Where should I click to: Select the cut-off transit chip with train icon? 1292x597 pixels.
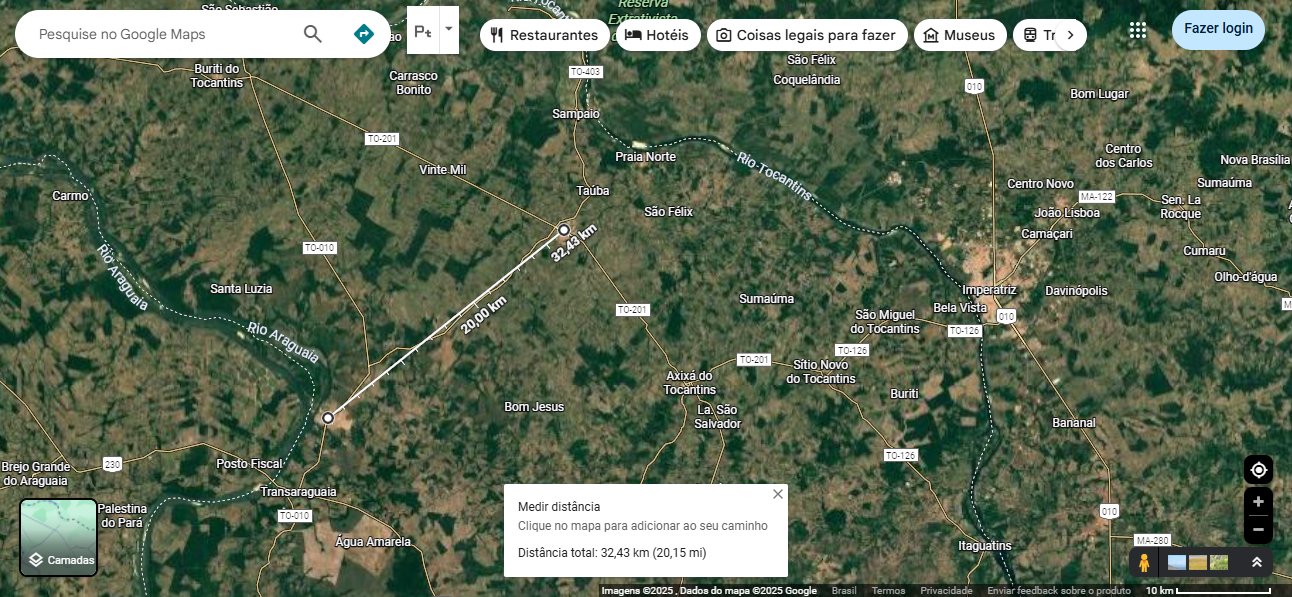coord(1035,35)
